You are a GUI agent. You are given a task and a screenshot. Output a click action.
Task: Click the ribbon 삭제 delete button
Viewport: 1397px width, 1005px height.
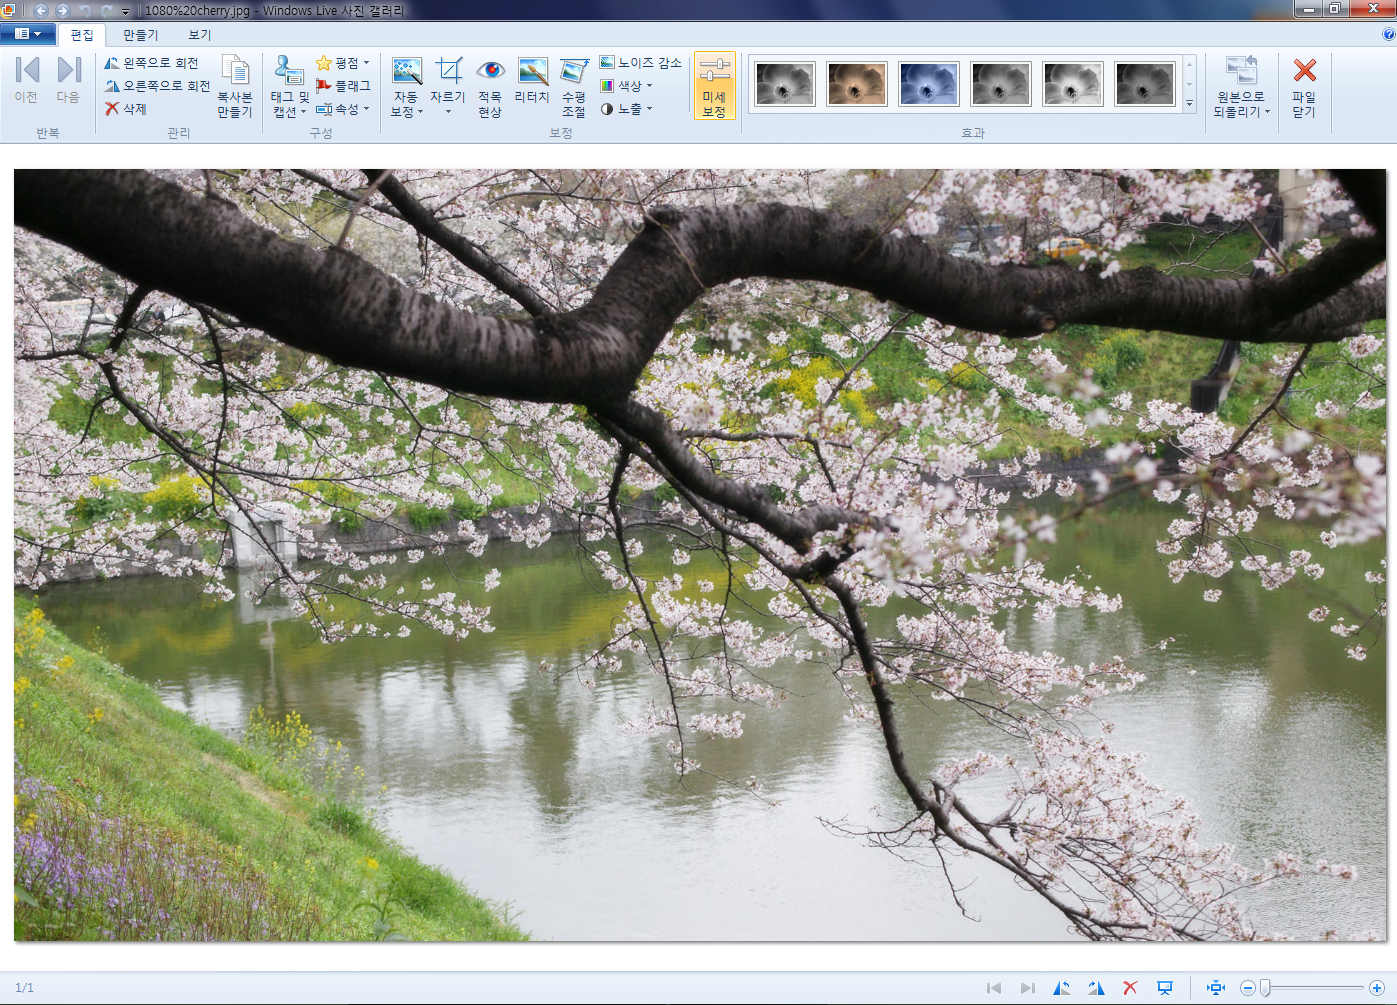[126, 109]
